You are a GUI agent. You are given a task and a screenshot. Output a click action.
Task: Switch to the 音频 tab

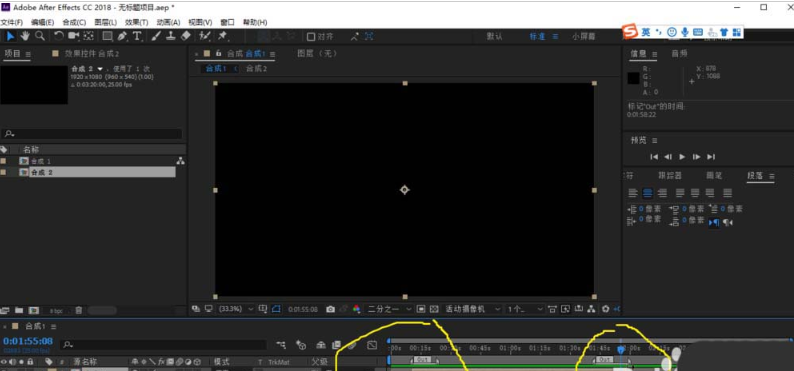680,54
